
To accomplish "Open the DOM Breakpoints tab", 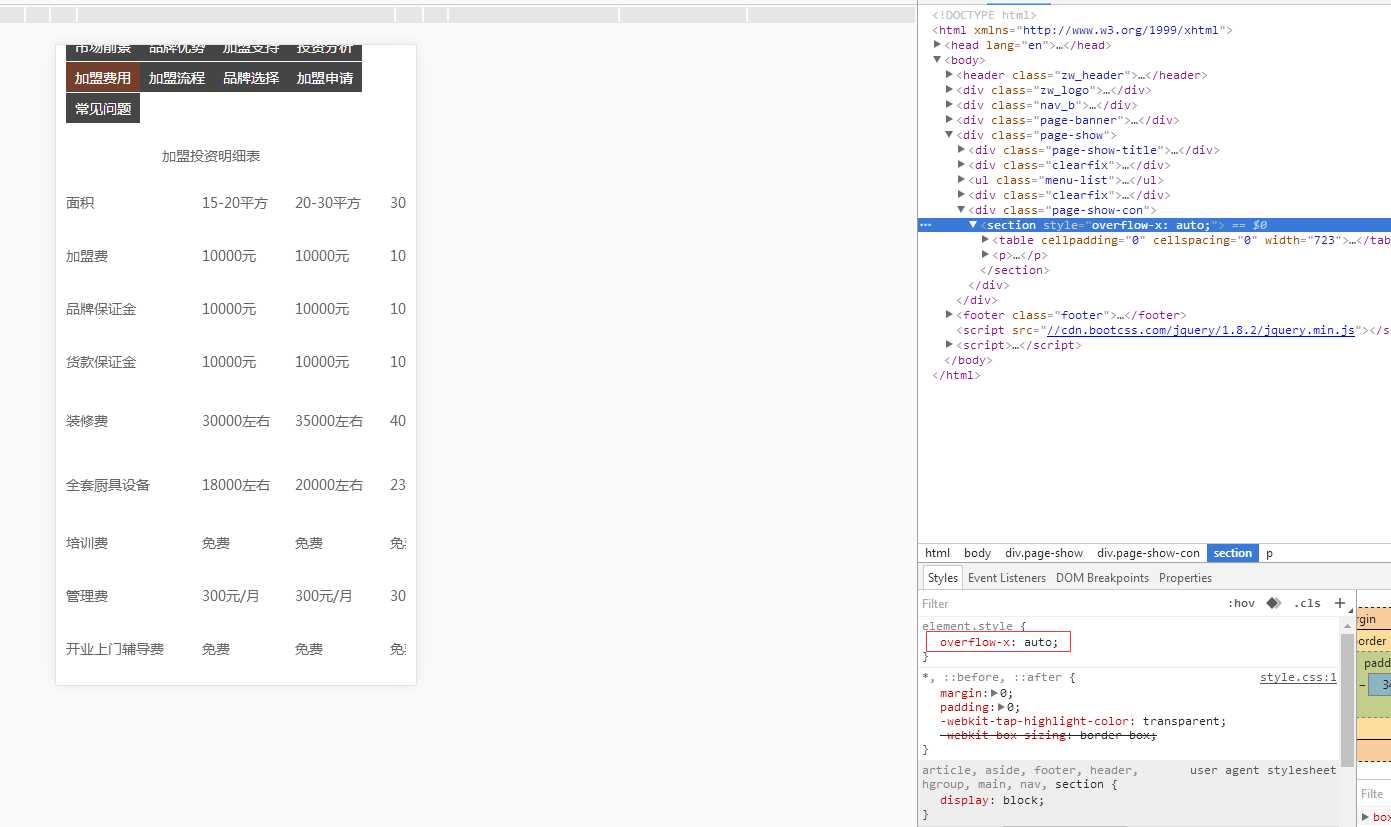I will coord(1102,578).
